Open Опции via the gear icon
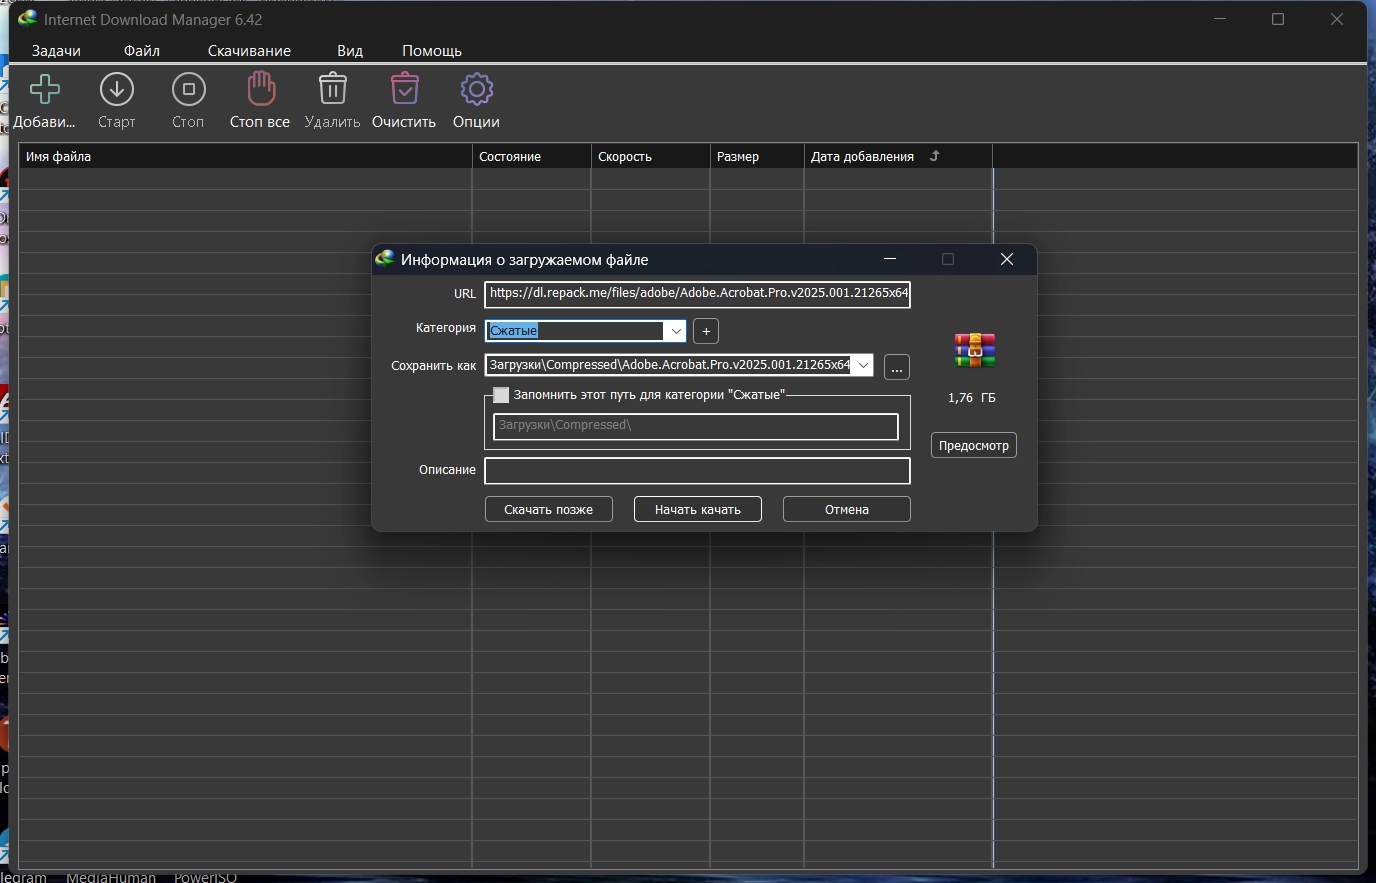This screenshot has height=883, width=1376. [x=477, y=90]
